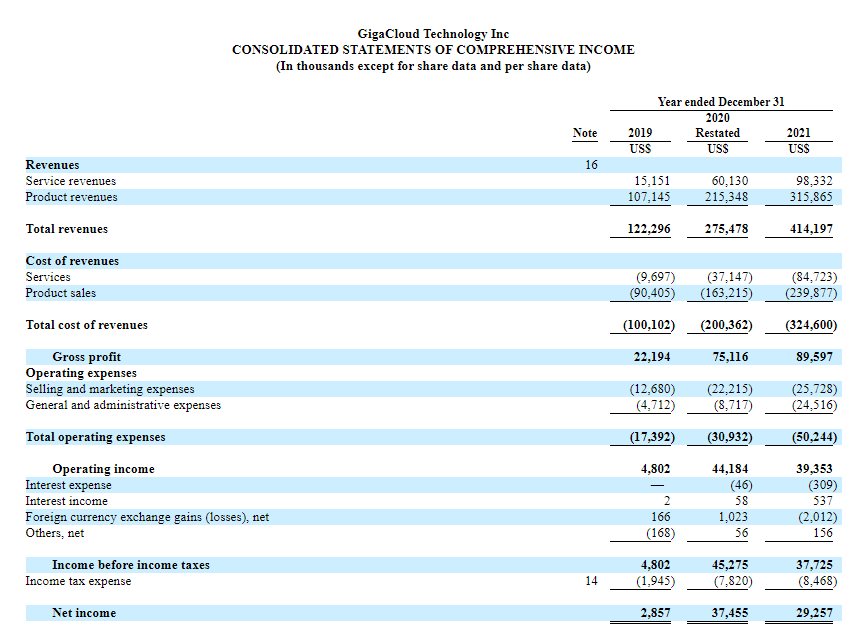Click the 'Cost of revenues' heading
Image resolution: width=852 pixels, height=630 pixels.
(x=72, y=261)
